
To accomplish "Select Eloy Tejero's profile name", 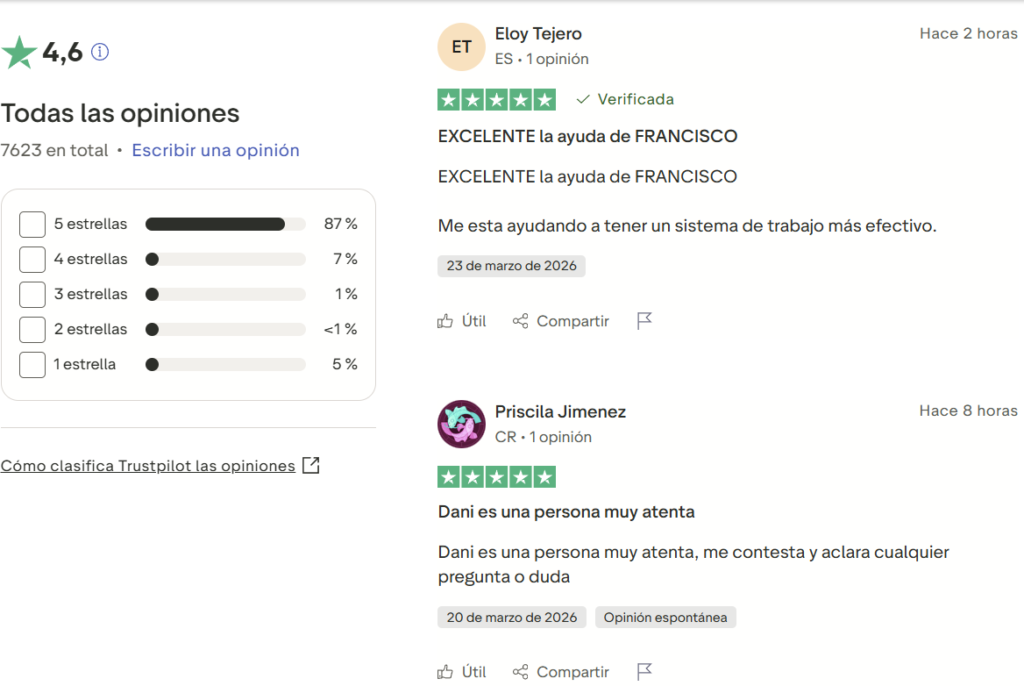I will (538, 33).
